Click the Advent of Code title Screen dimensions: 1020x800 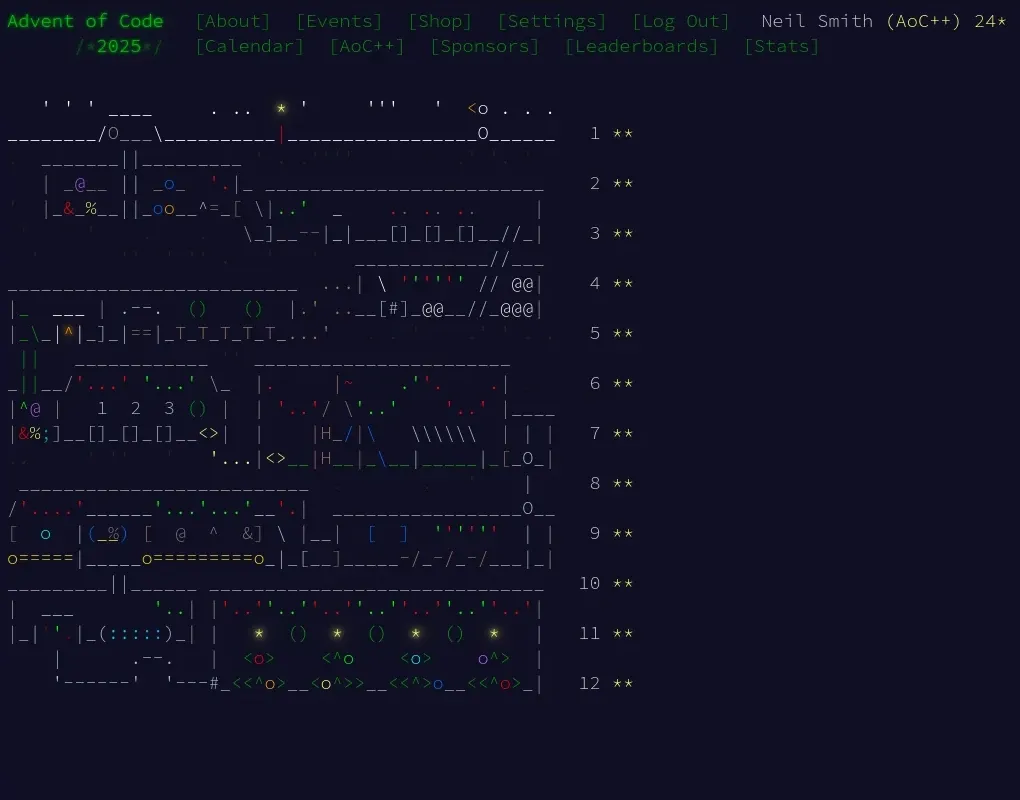point(86,20)
